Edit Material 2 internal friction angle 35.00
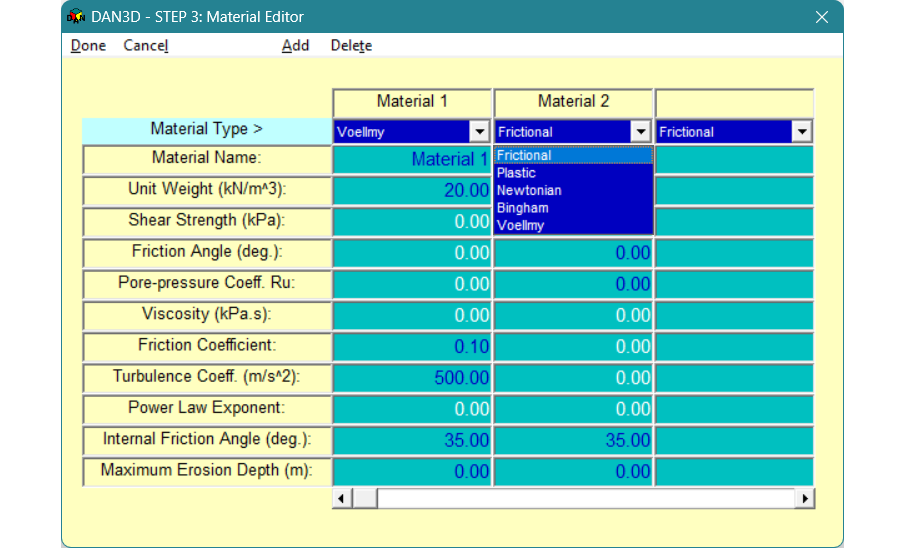 point(573,440)
